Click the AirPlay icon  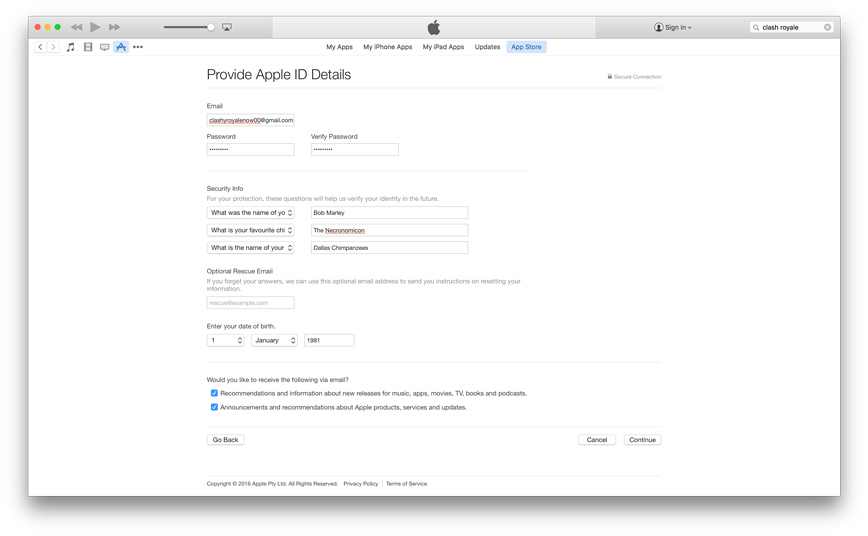click(x=227, y=27)
